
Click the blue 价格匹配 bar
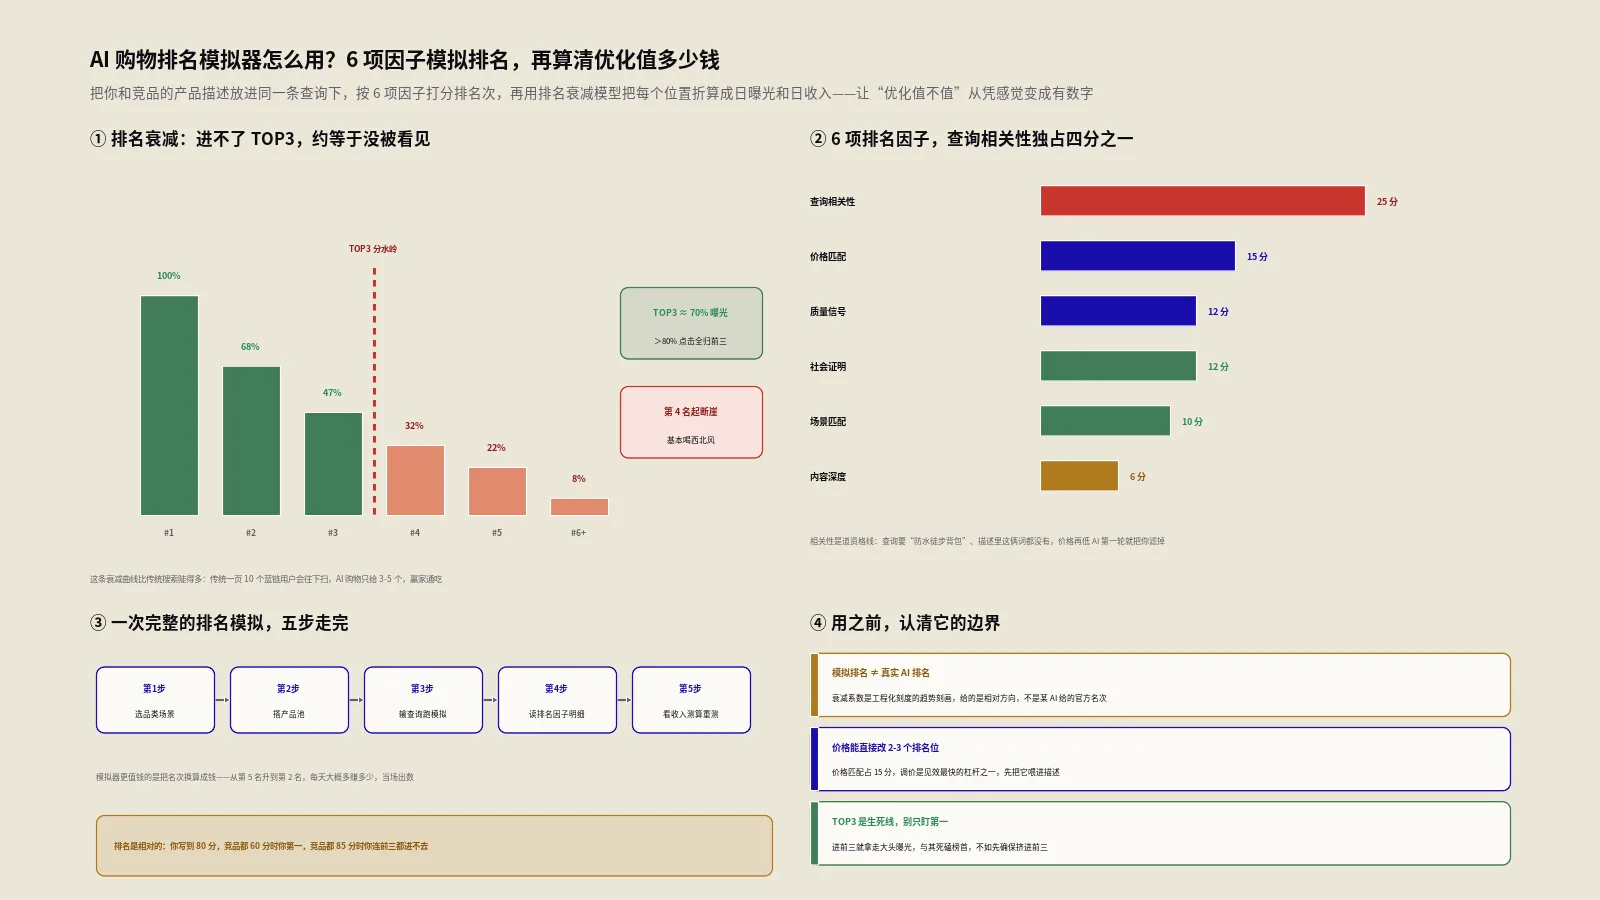(1138, 256)
